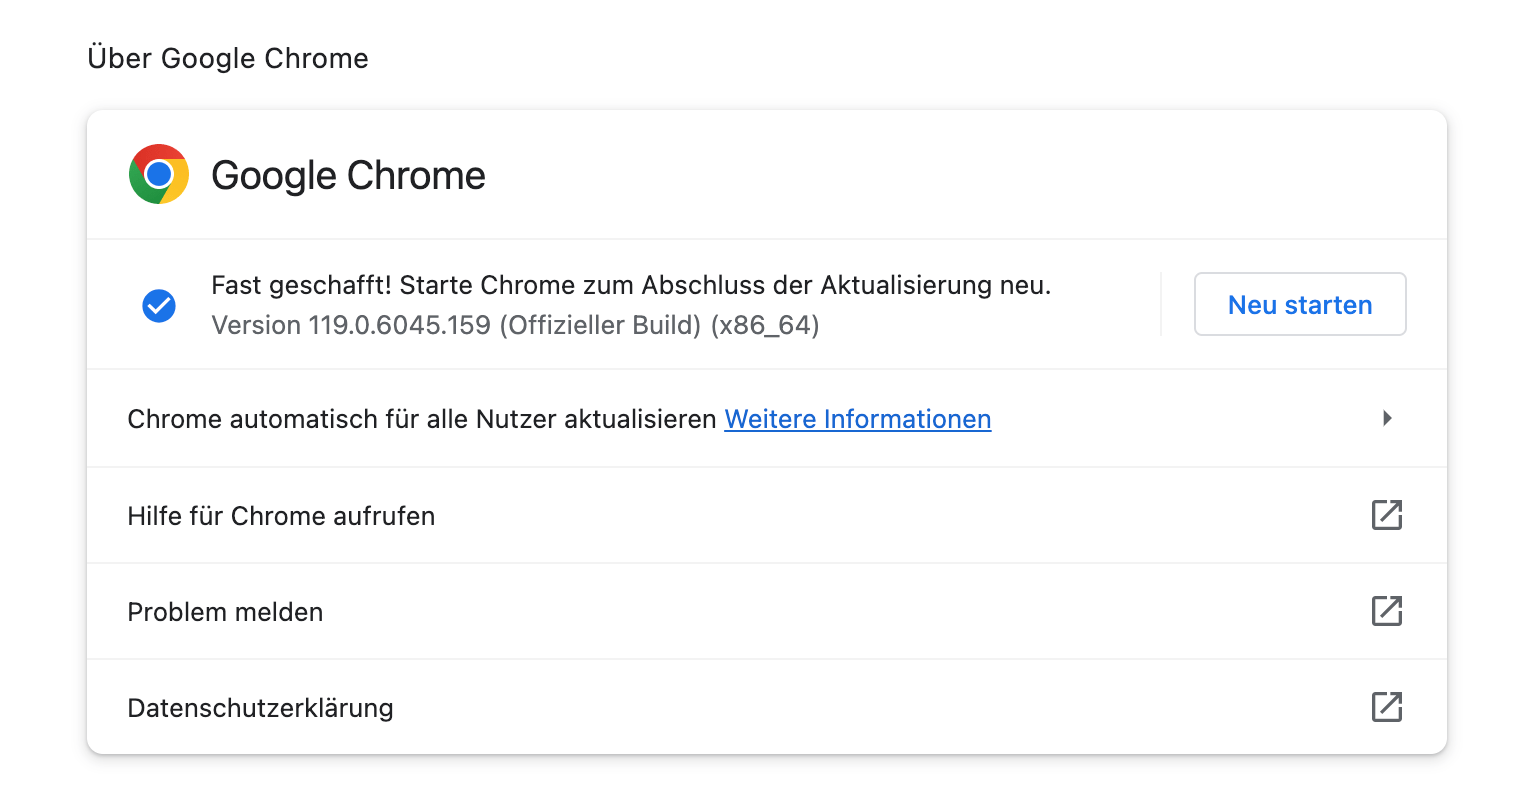Viewport: 1528px width, 806px height.
Task: Expand Chrome automatisch für alle Nutzer aktualisieren
Action: pos(1387,419)
